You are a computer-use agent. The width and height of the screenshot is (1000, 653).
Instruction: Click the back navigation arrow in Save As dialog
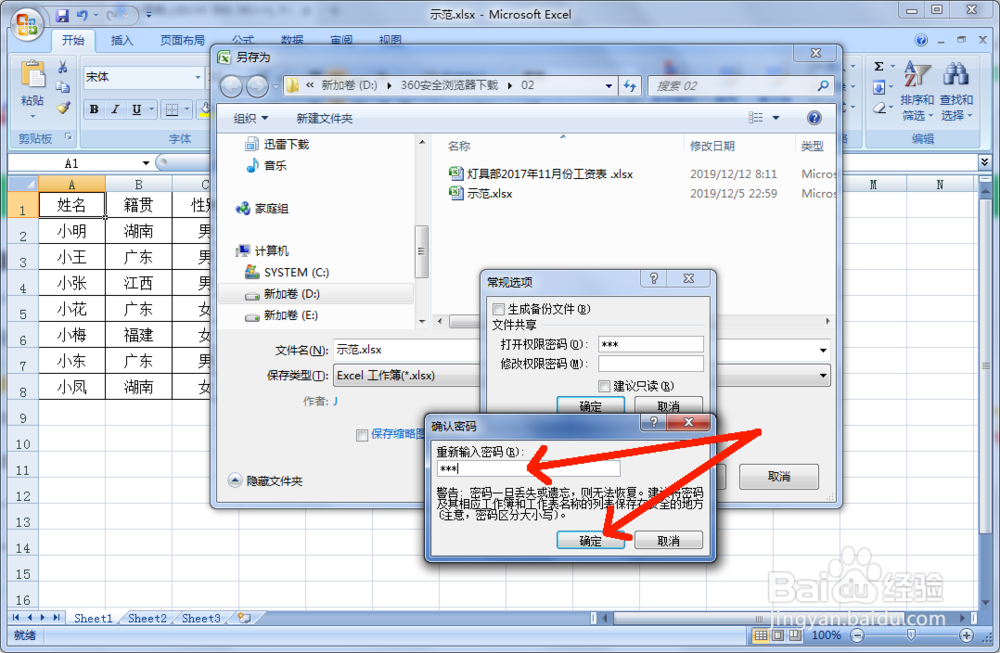(x=230, y=86)
